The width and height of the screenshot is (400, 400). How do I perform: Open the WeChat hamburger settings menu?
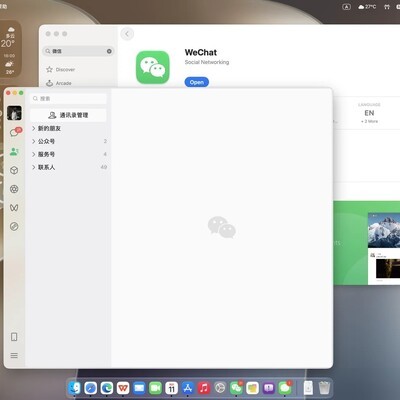tap(14, 355)
